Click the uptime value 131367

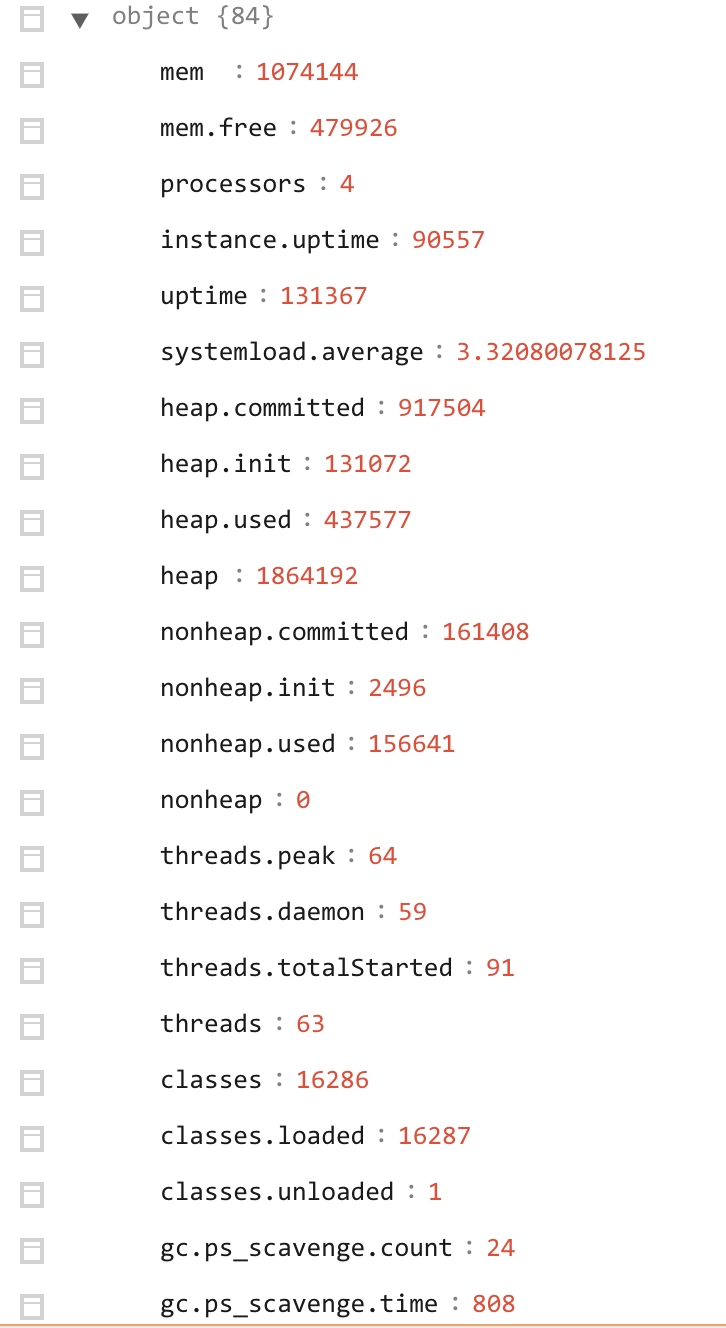(x=324, y=296)
